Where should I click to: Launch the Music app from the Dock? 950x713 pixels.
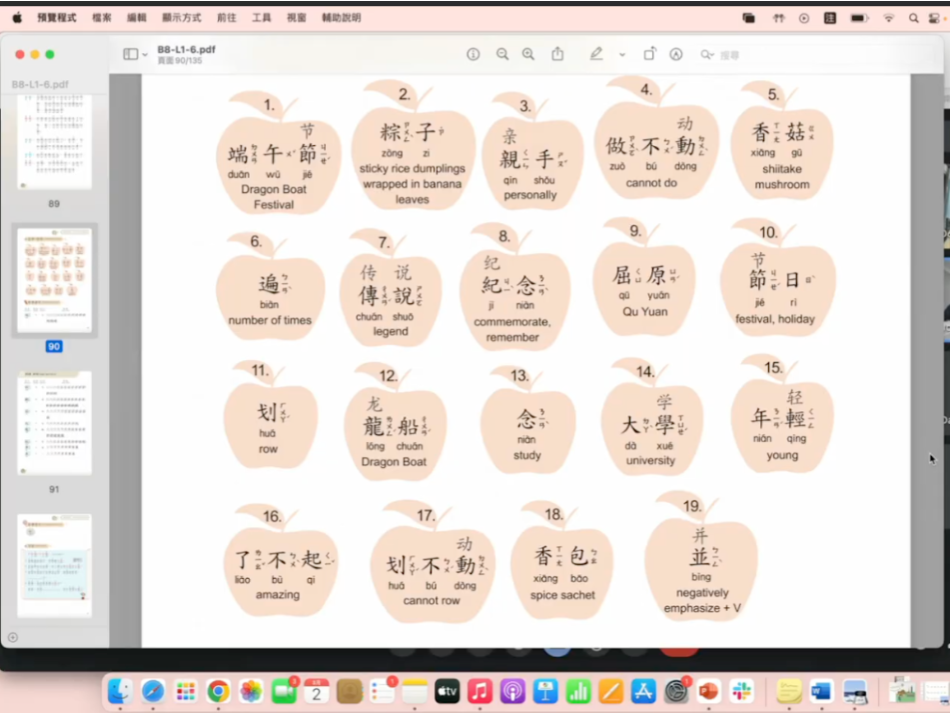click(x=480, y=691)
